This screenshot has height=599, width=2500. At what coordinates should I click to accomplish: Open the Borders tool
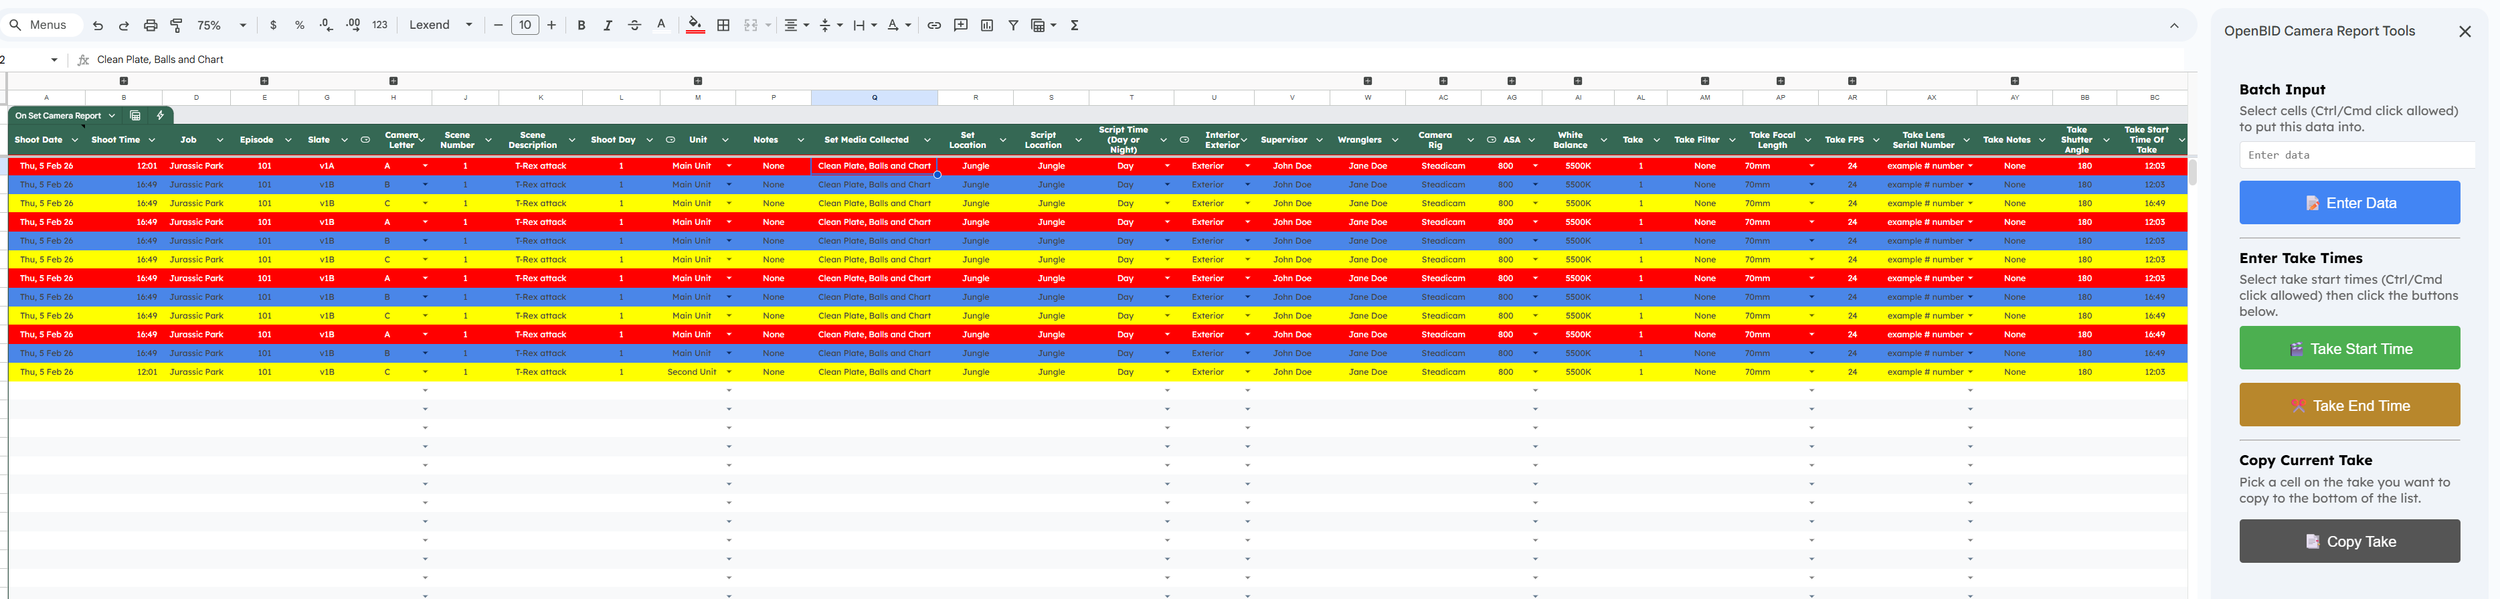coord(724,26)
